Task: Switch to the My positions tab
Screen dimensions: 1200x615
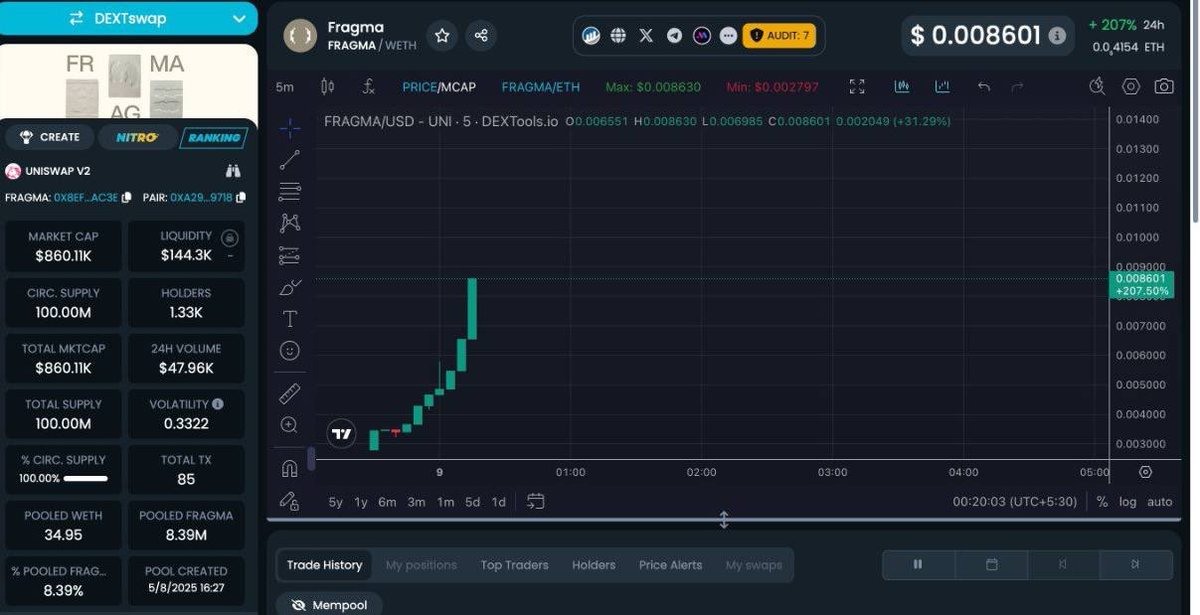Action: 421,565
